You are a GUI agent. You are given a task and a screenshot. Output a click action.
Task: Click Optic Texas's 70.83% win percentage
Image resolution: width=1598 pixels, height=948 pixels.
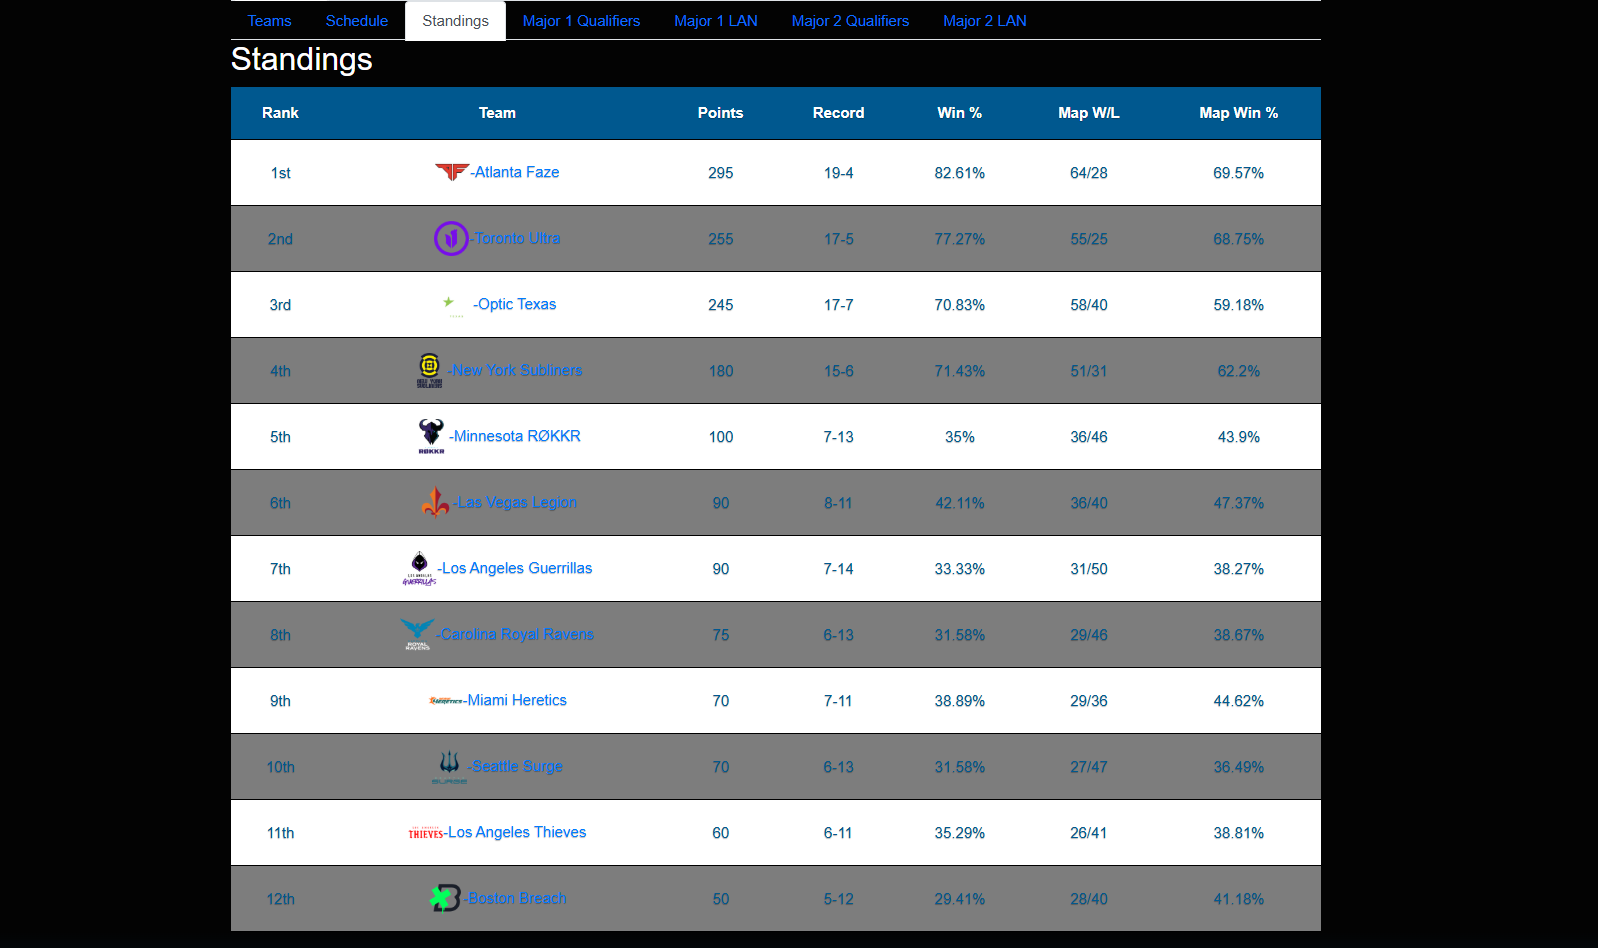[x=959, y=305]
